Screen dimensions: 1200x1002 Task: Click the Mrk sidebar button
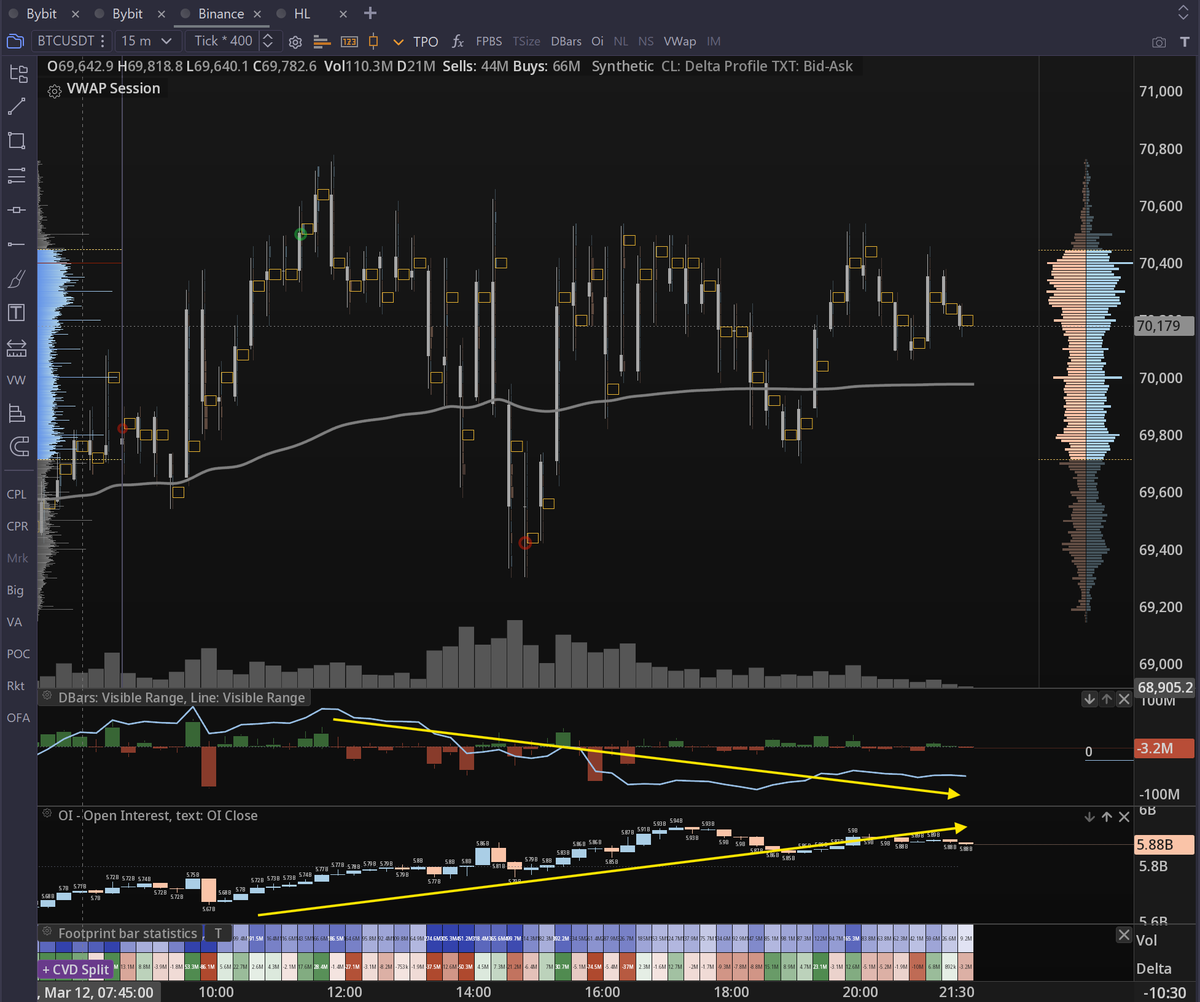[x=17, y=558]
